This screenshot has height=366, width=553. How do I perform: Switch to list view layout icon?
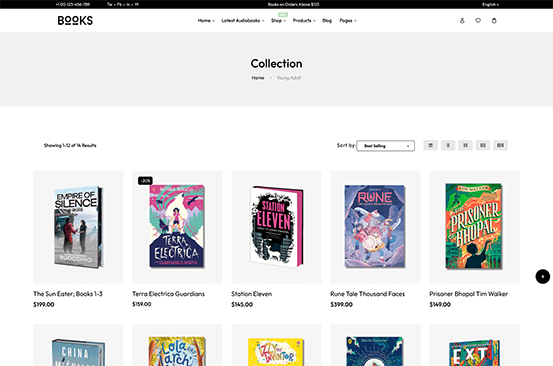click(x=431, y=145)
